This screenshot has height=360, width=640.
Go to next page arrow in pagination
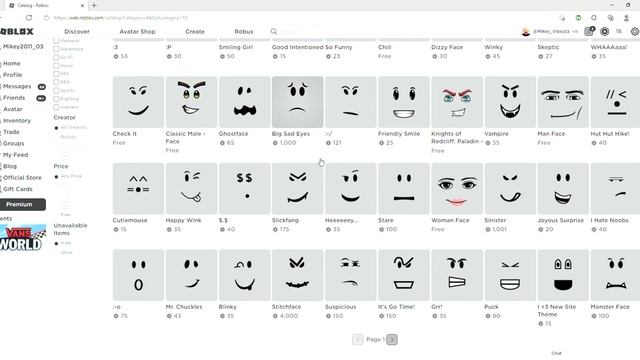392,340
